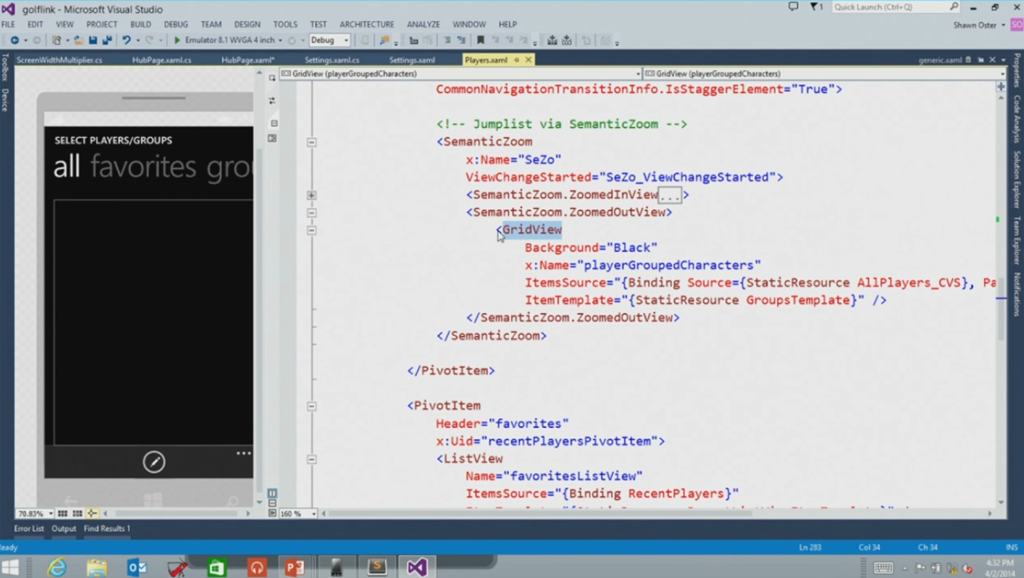Click the swap panes icon above designer splitter
Image resolution: width=1024 pixels, height=578 pixels.
272,101
